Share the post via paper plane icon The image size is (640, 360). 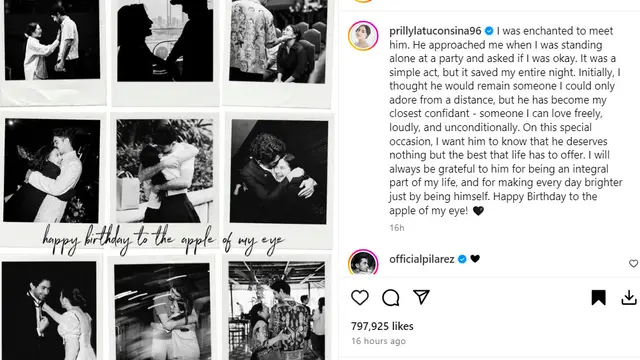pyautogui.click(x=421, y=297)
